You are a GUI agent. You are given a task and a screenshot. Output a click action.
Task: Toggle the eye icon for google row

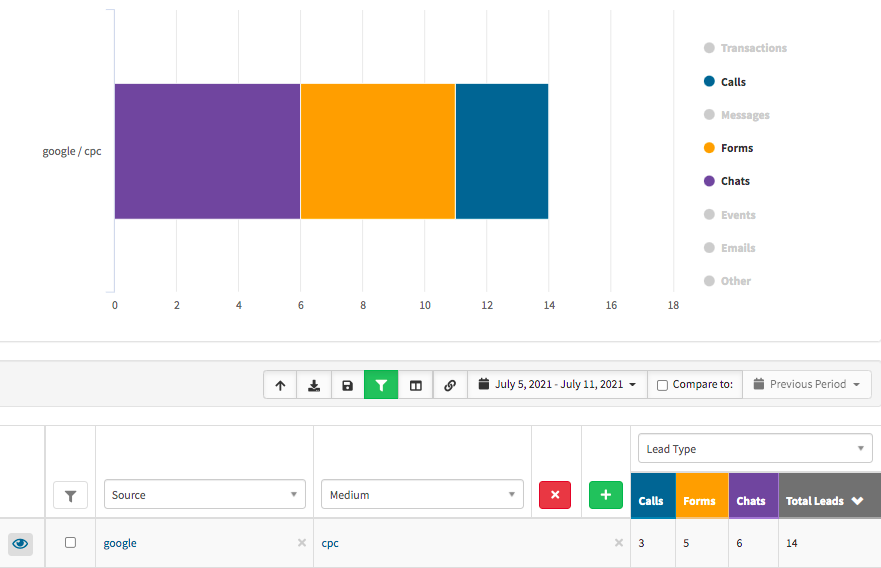(20, 544)
